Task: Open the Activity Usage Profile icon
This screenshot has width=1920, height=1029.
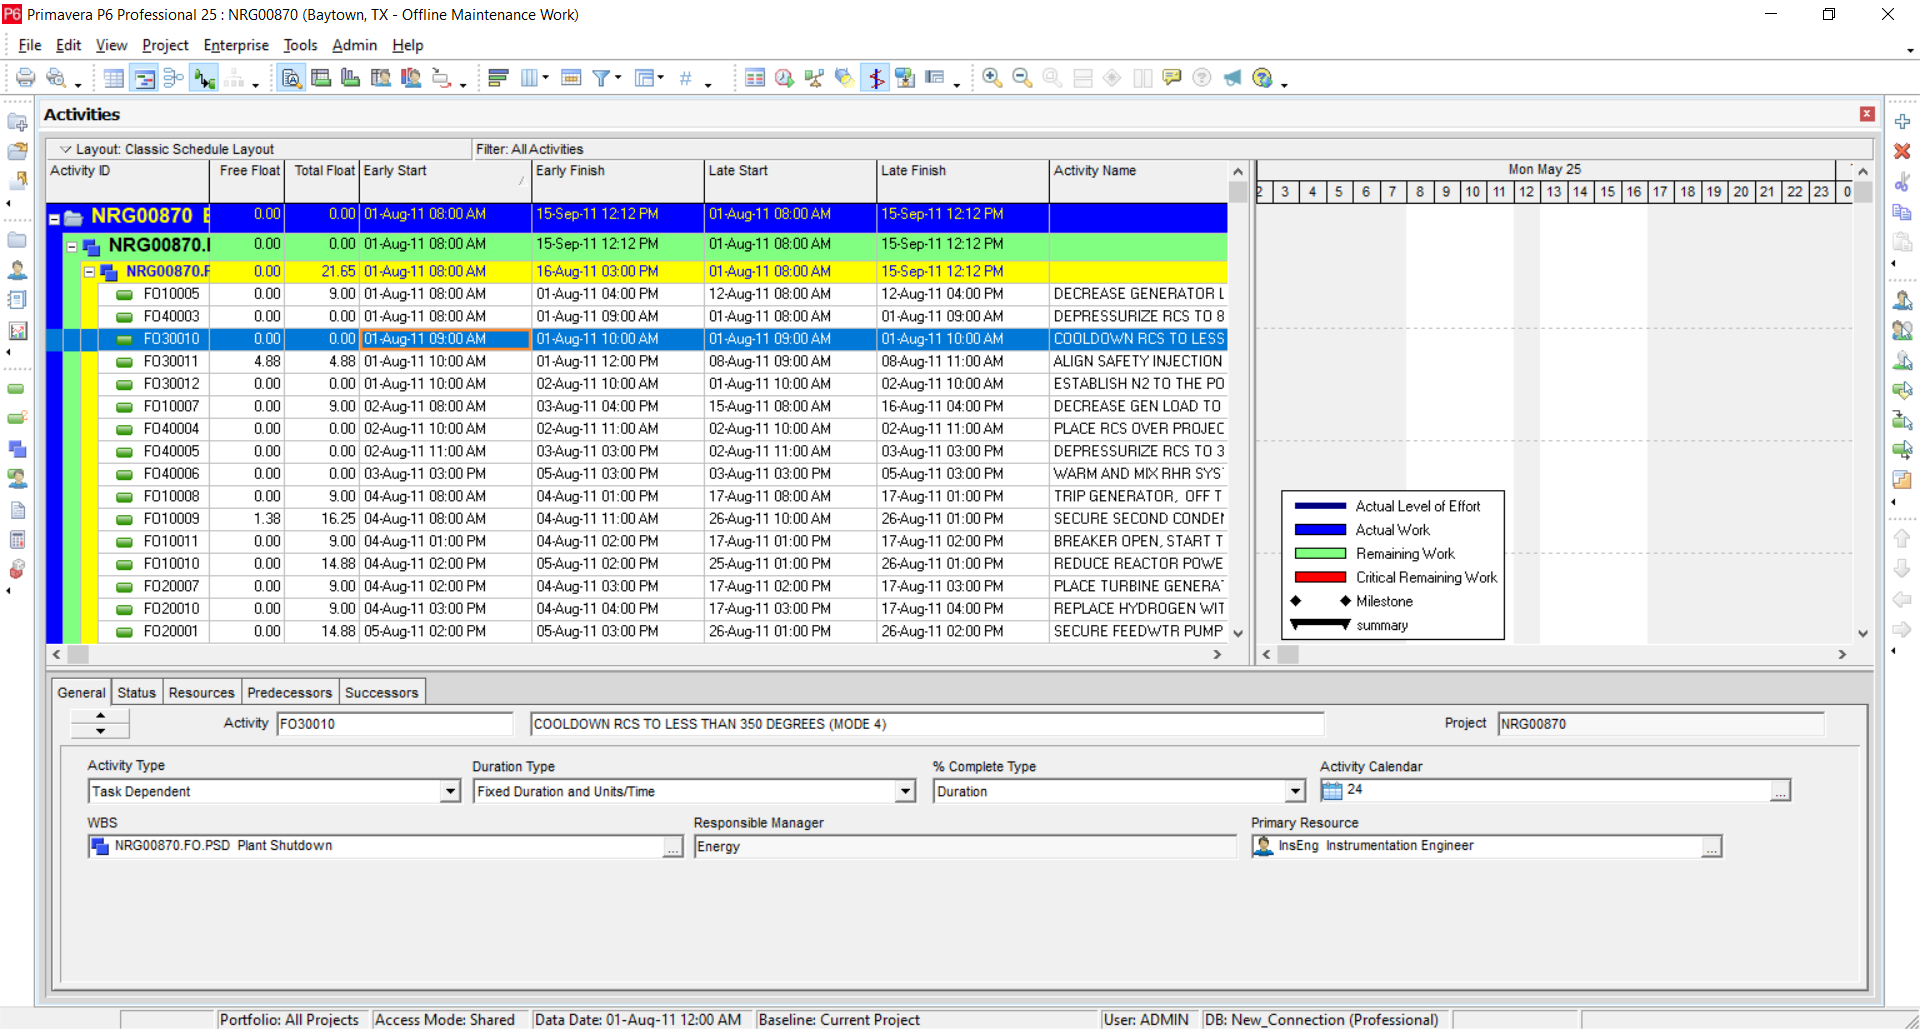Action: pos(351,78)
